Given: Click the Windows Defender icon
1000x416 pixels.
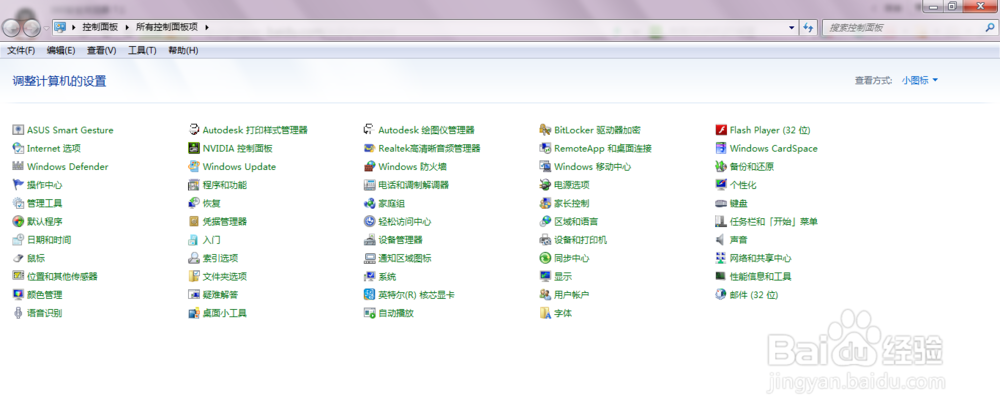Looking at the screenshot, I should click(x=18, y=167).
